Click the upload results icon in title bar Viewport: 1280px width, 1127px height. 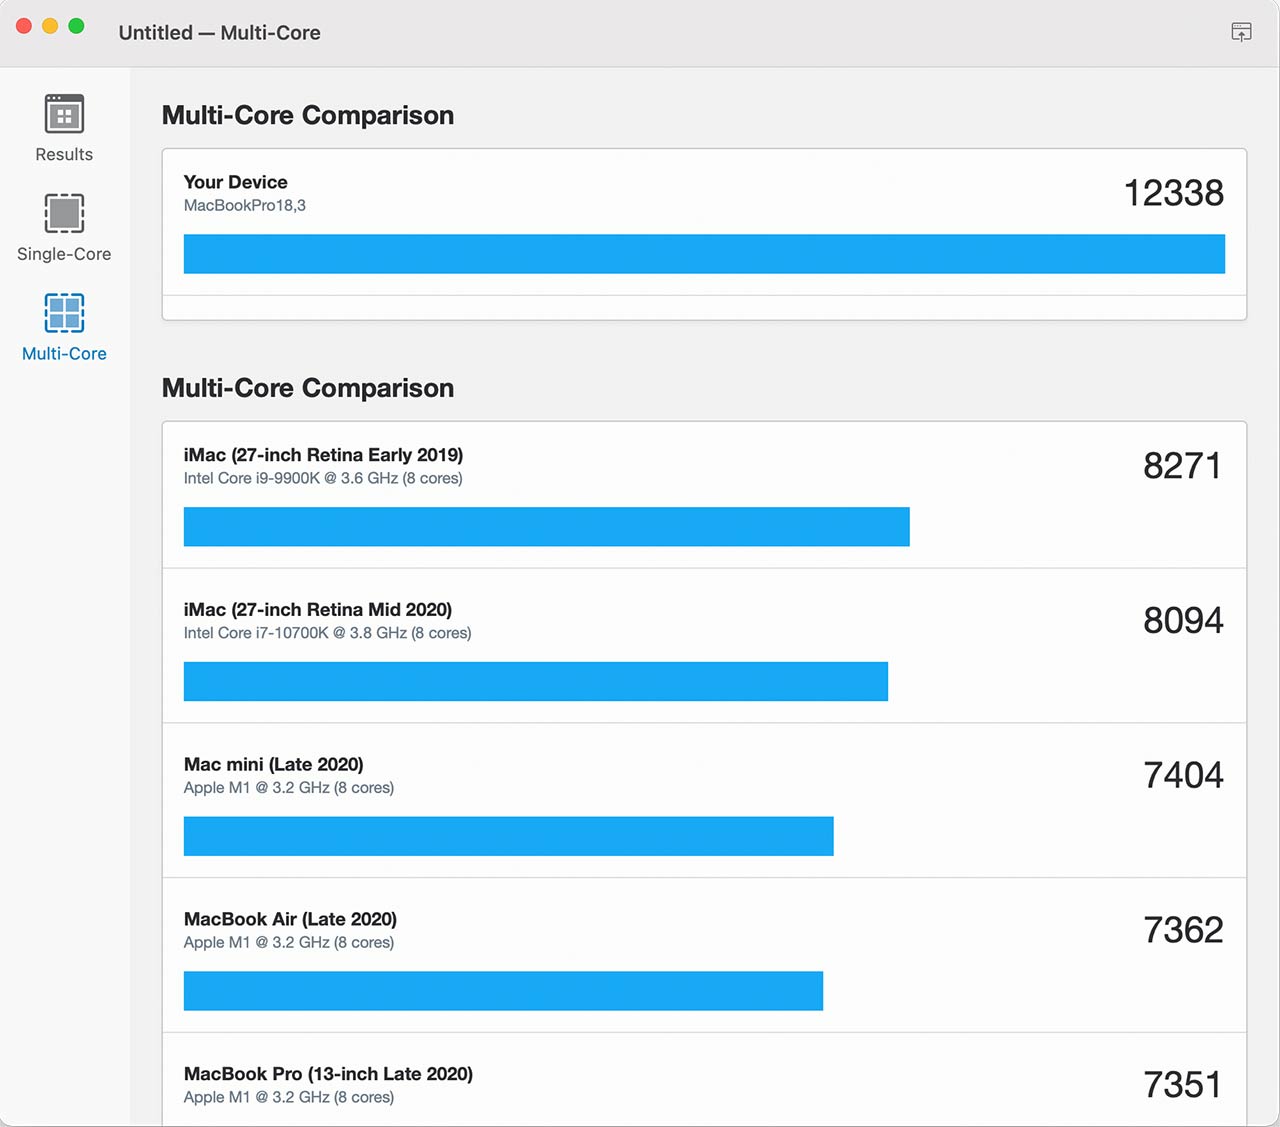[x=1241, y=32]
